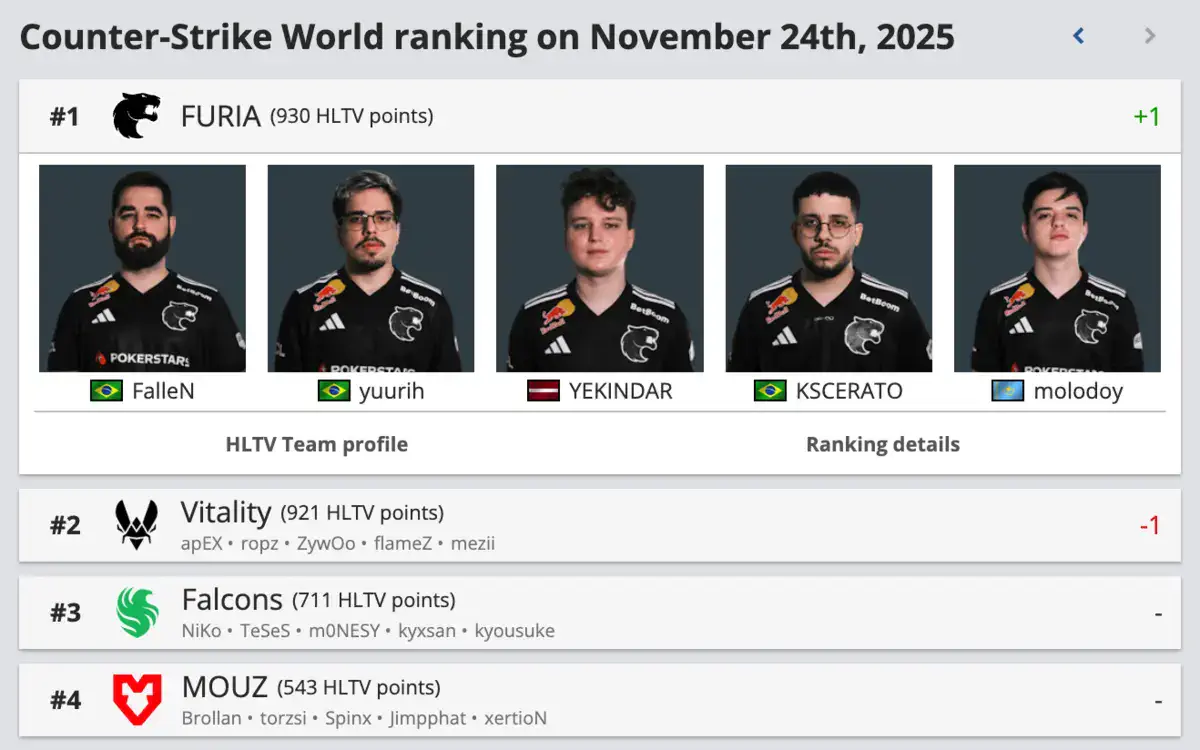Open KSCERATO player photo
Screen dimensions: 1200x750
coord(829,268)
